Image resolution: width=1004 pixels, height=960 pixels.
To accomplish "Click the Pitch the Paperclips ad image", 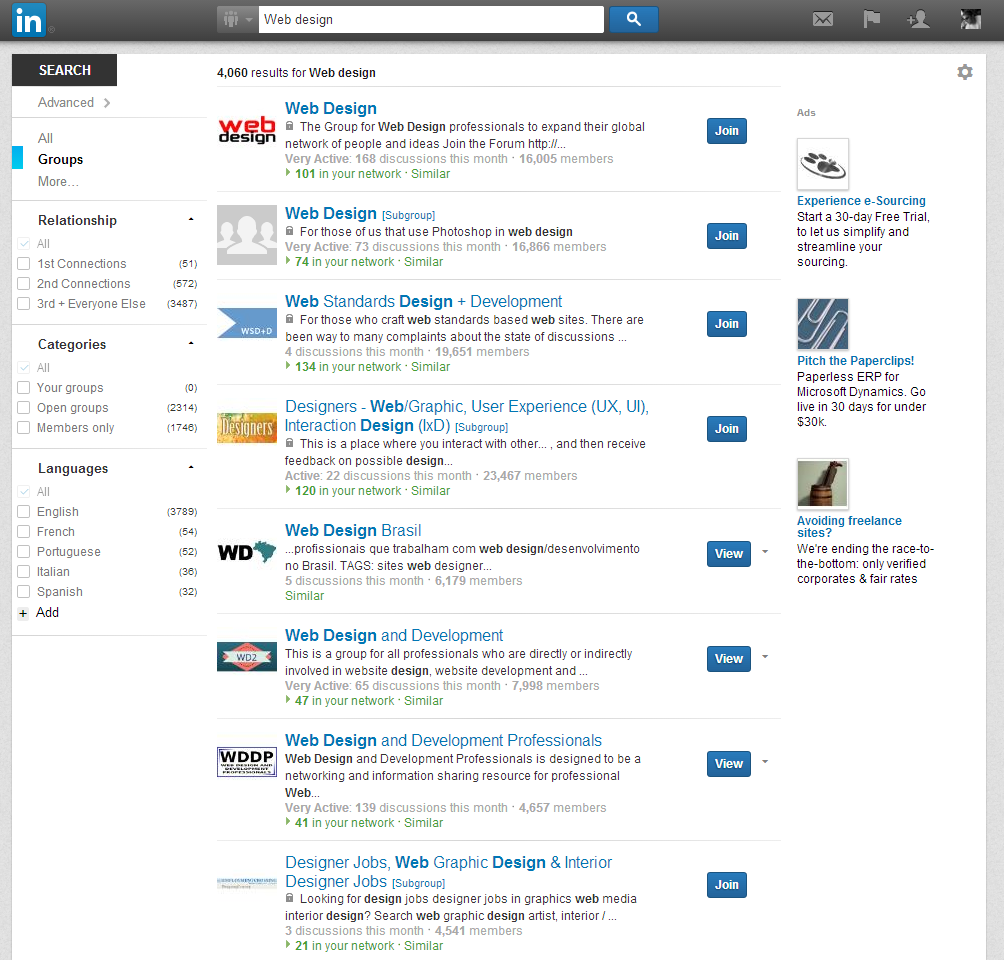I will pyautogui.click(x=823, y=324).
